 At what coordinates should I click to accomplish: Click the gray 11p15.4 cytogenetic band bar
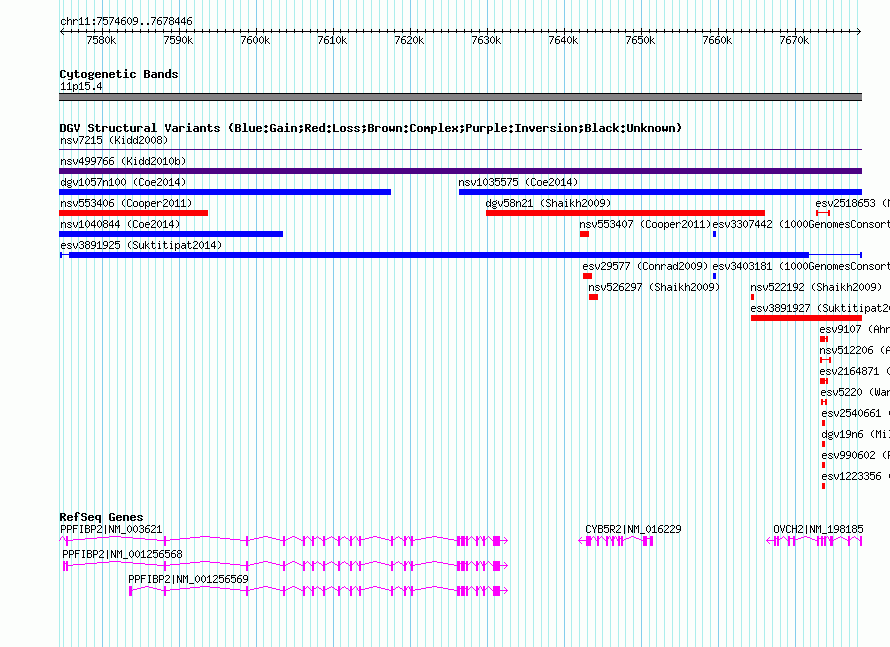click(x=460, y=97)
